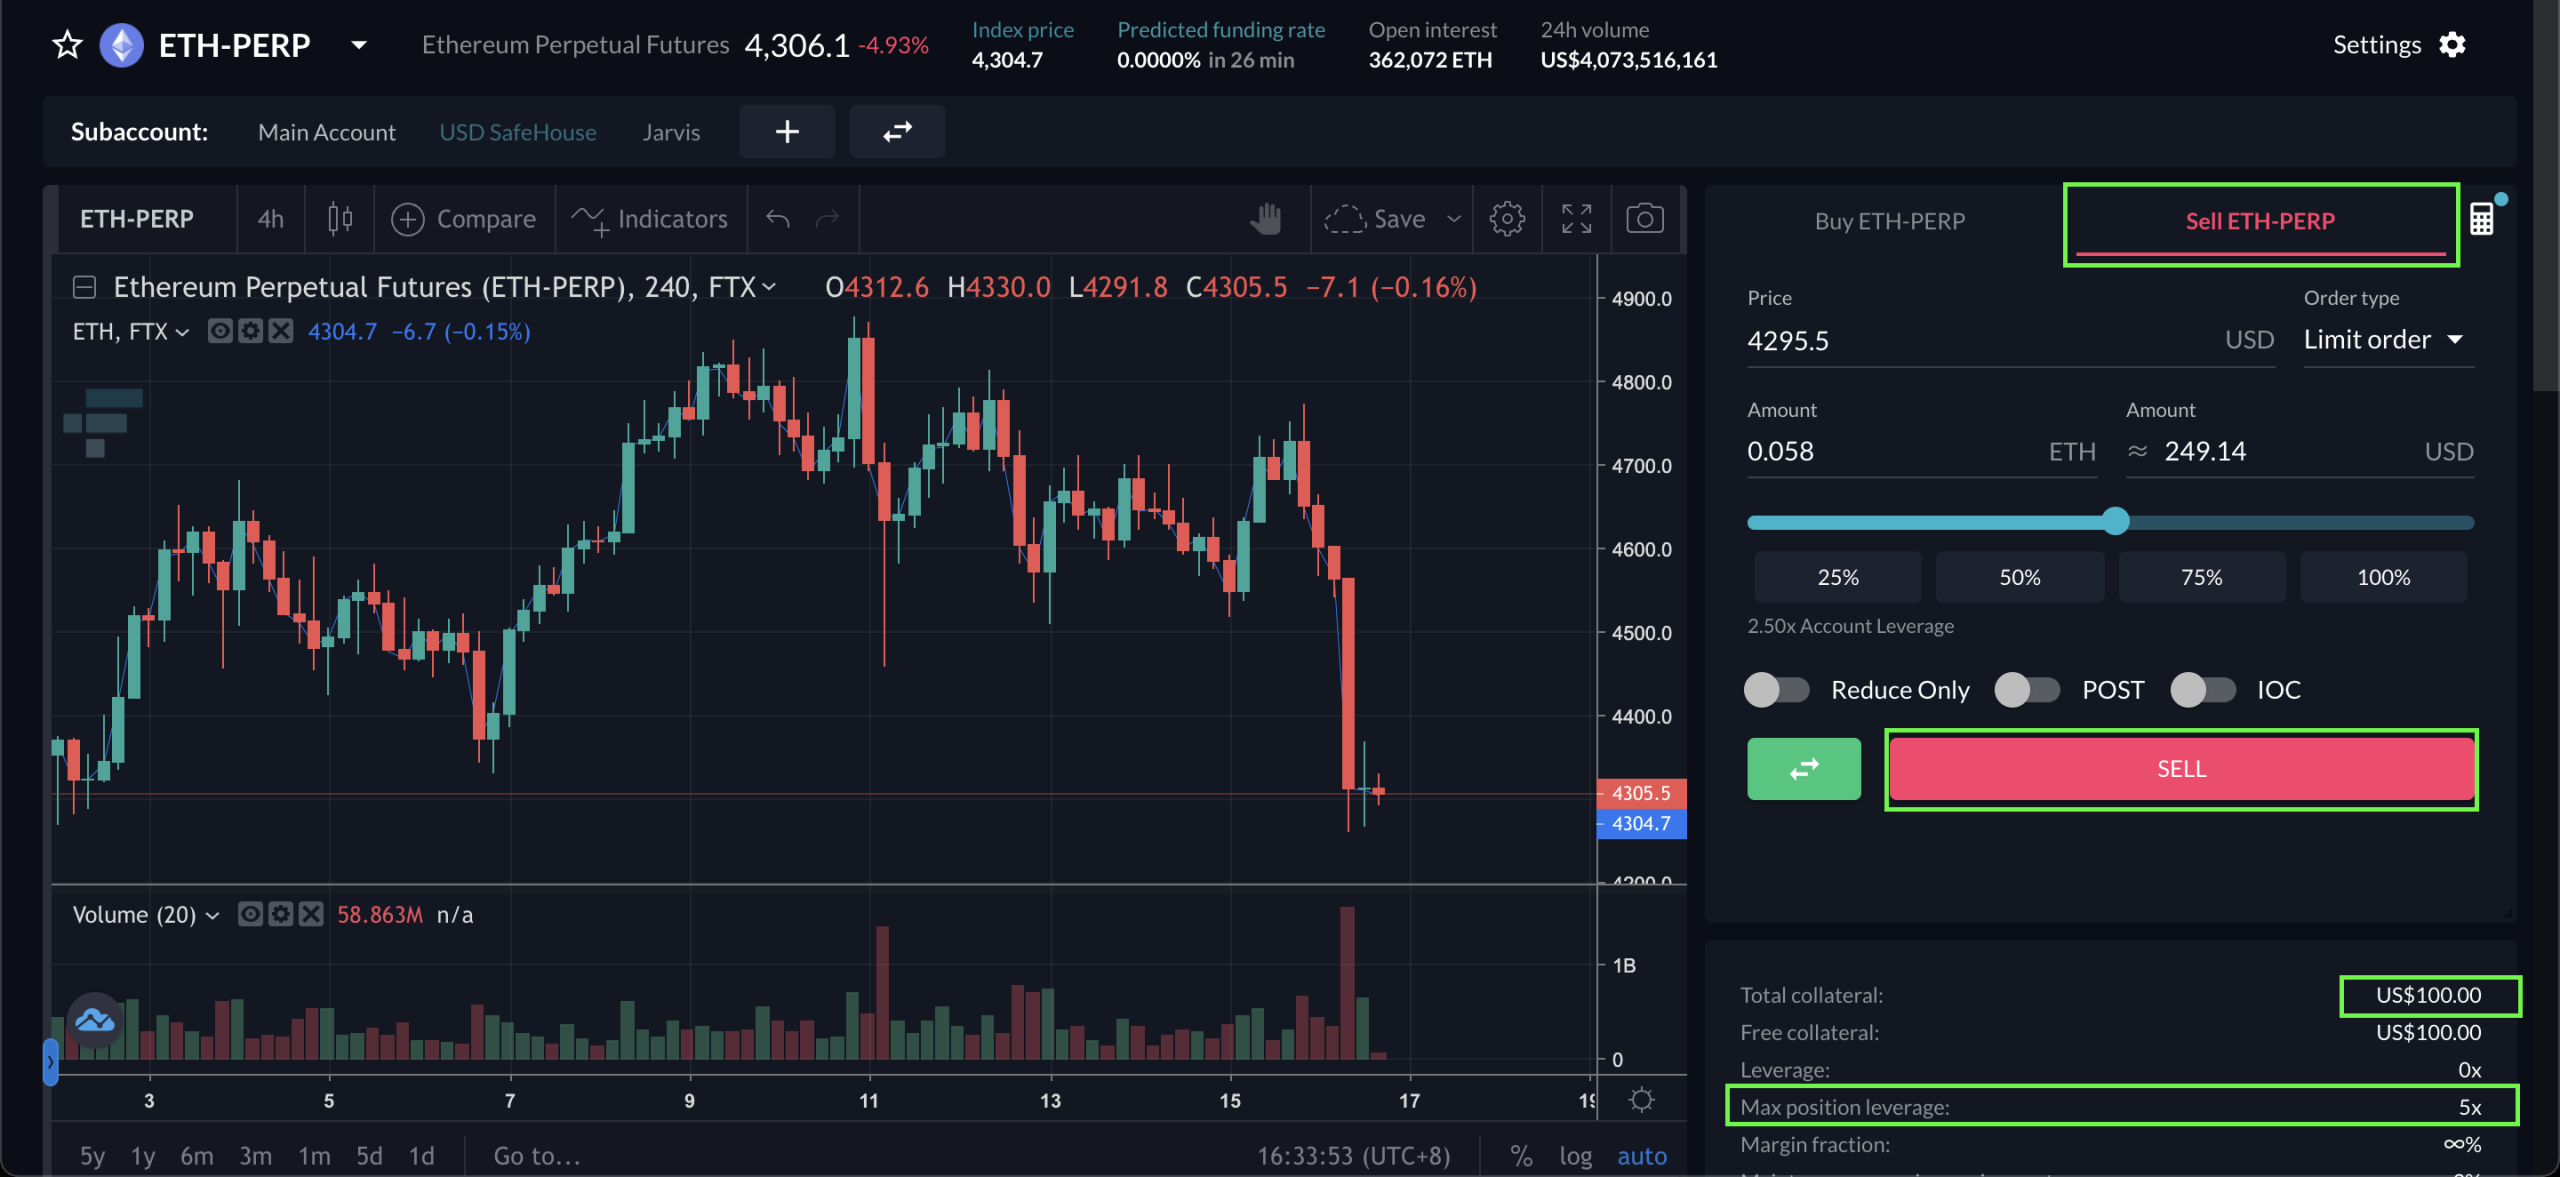
Task: Open price axis settings gear icon
Action: click(1641, 1100)
